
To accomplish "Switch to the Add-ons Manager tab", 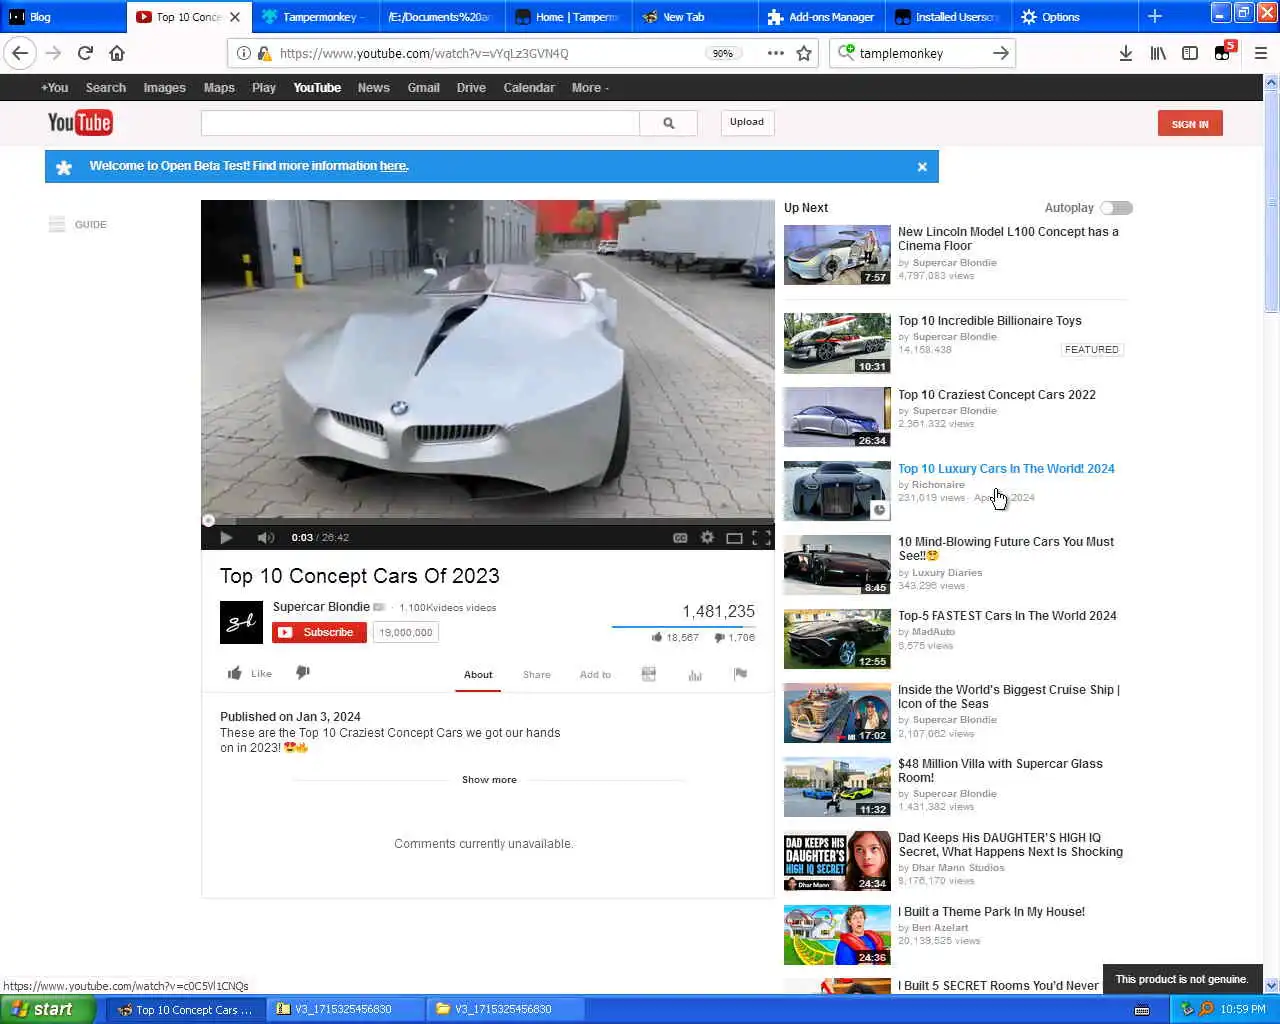I will tap(821, 17).
